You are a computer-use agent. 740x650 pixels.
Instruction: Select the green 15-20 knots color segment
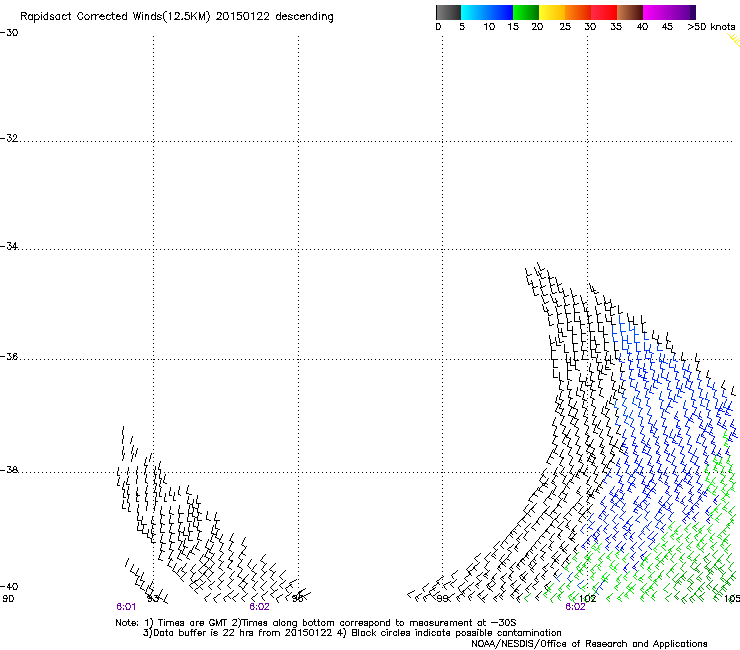click(526, 12)
